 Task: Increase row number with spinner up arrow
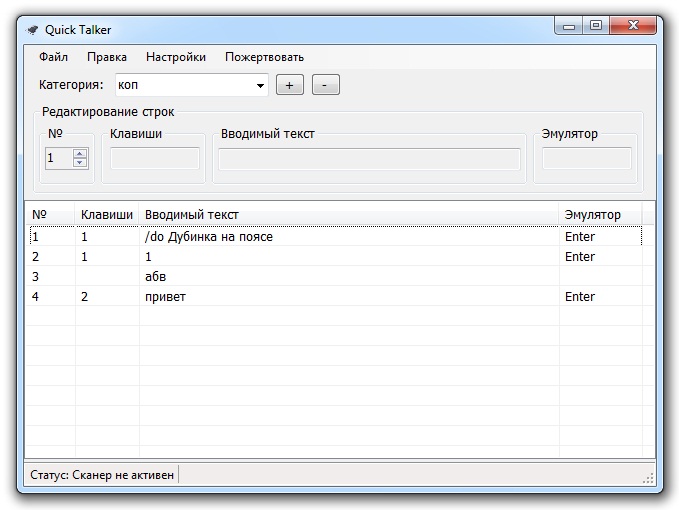(80, 153)
